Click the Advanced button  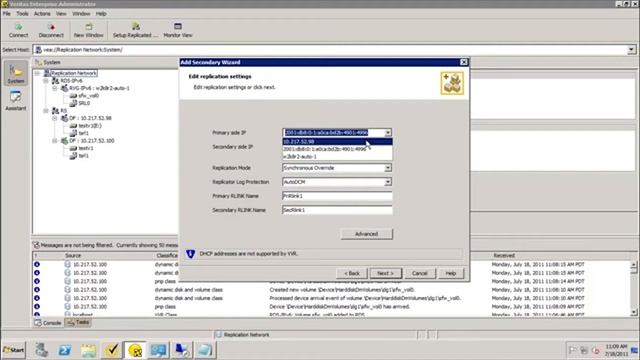click(367, 234)
